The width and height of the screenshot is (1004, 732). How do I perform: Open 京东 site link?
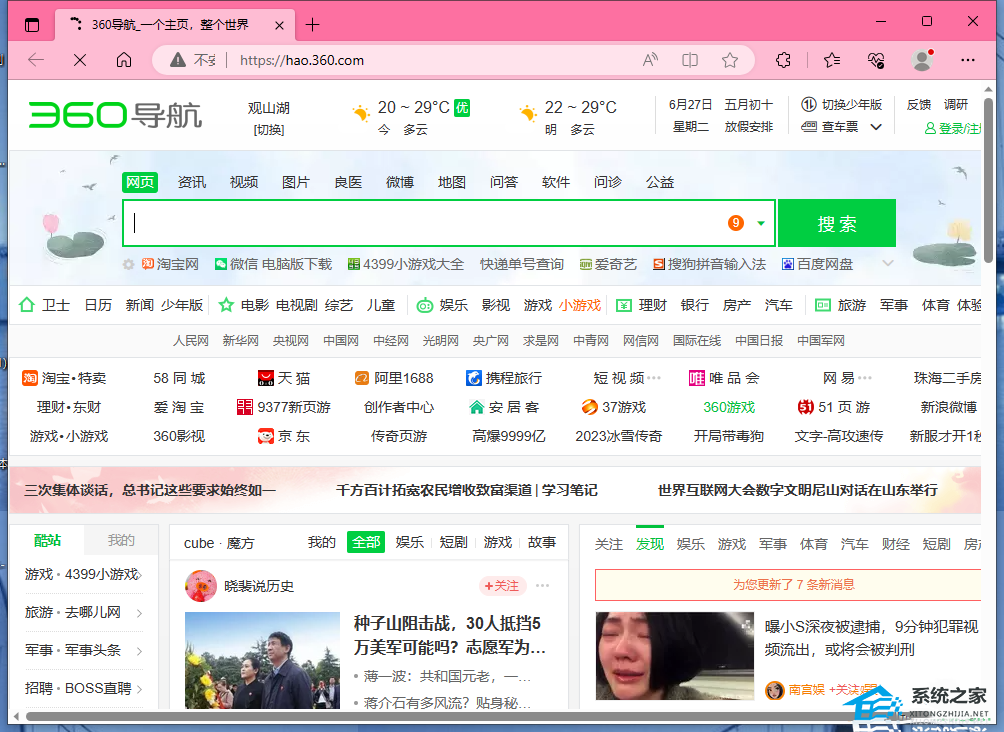pos(284,436)
